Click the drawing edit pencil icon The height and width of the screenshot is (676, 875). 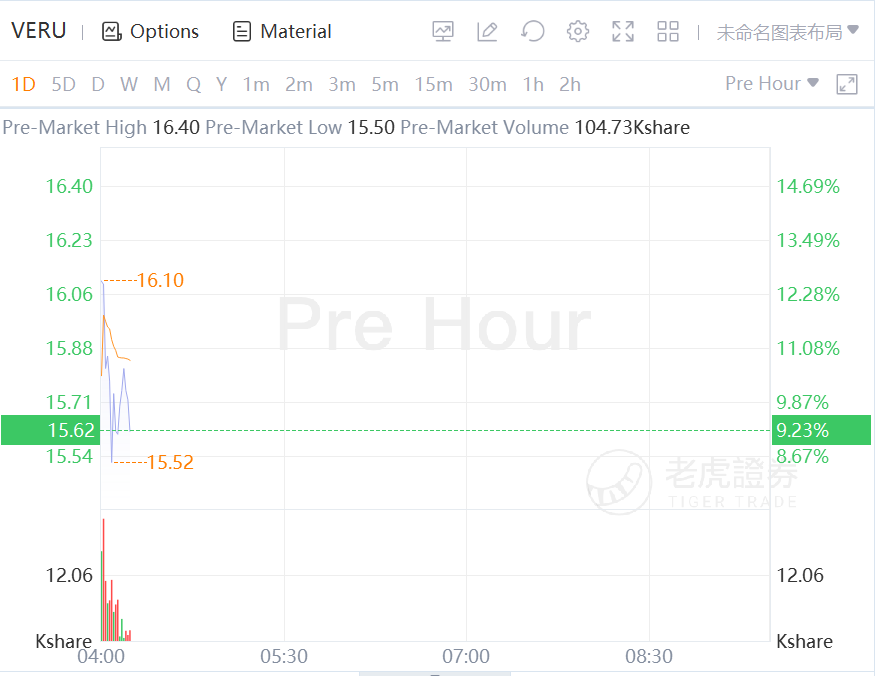tap(487, 31)
